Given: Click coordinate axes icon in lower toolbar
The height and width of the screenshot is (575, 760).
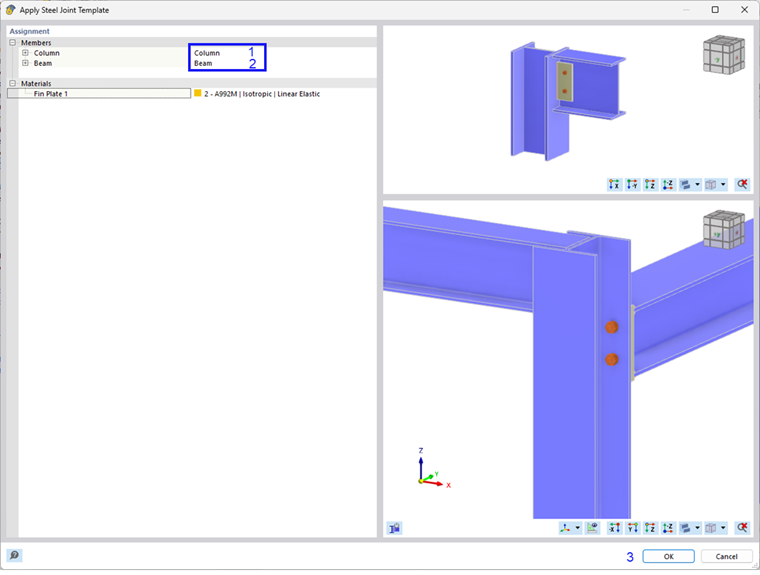Looking at the screenshot, I should point(565,528).
